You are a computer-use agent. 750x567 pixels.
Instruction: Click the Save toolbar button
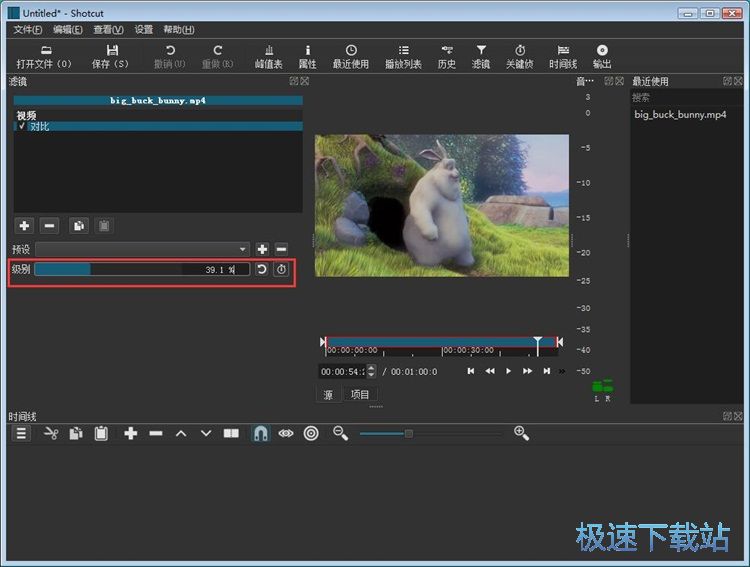click(x=110, y=56)
